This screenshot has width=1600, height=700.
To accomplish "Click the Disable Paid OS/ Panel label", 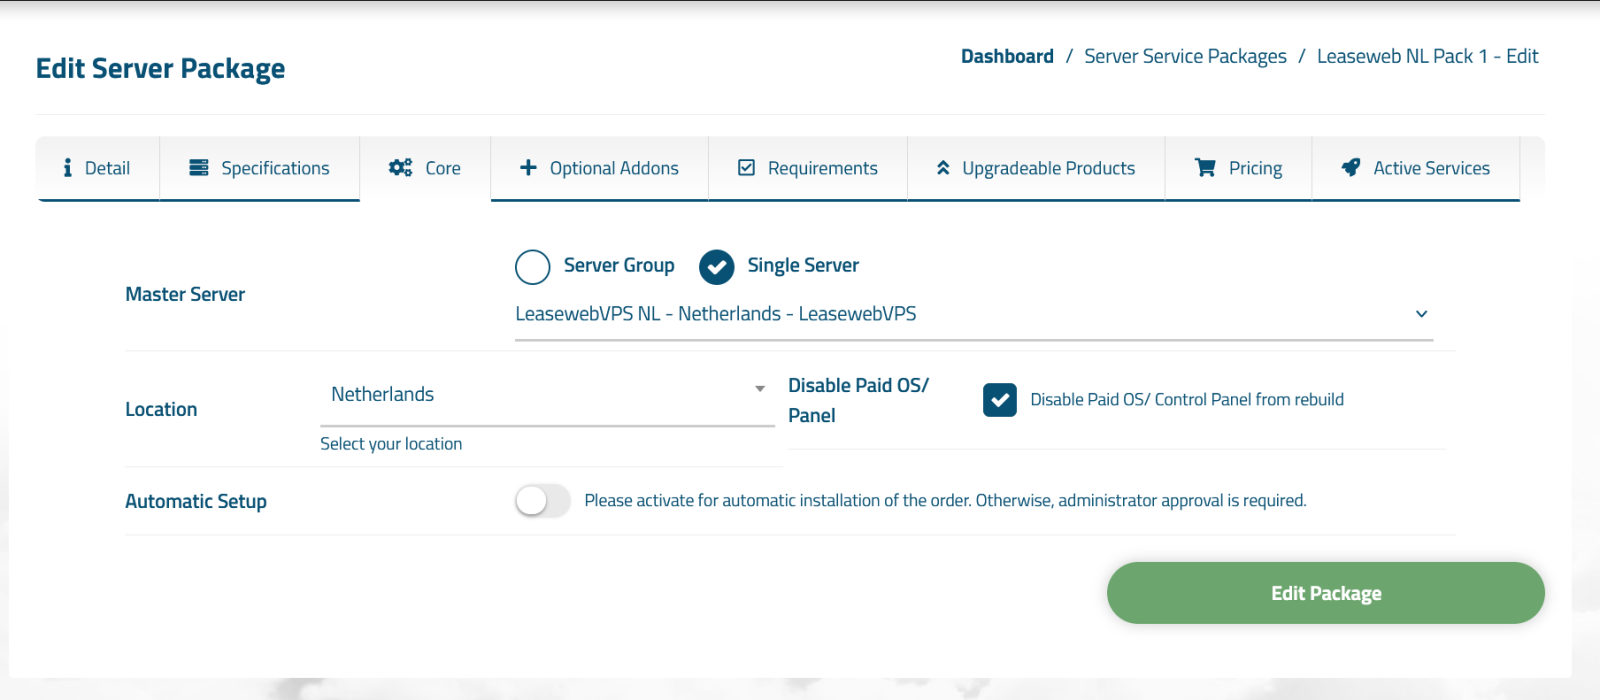I will click(x=859, y=400).
